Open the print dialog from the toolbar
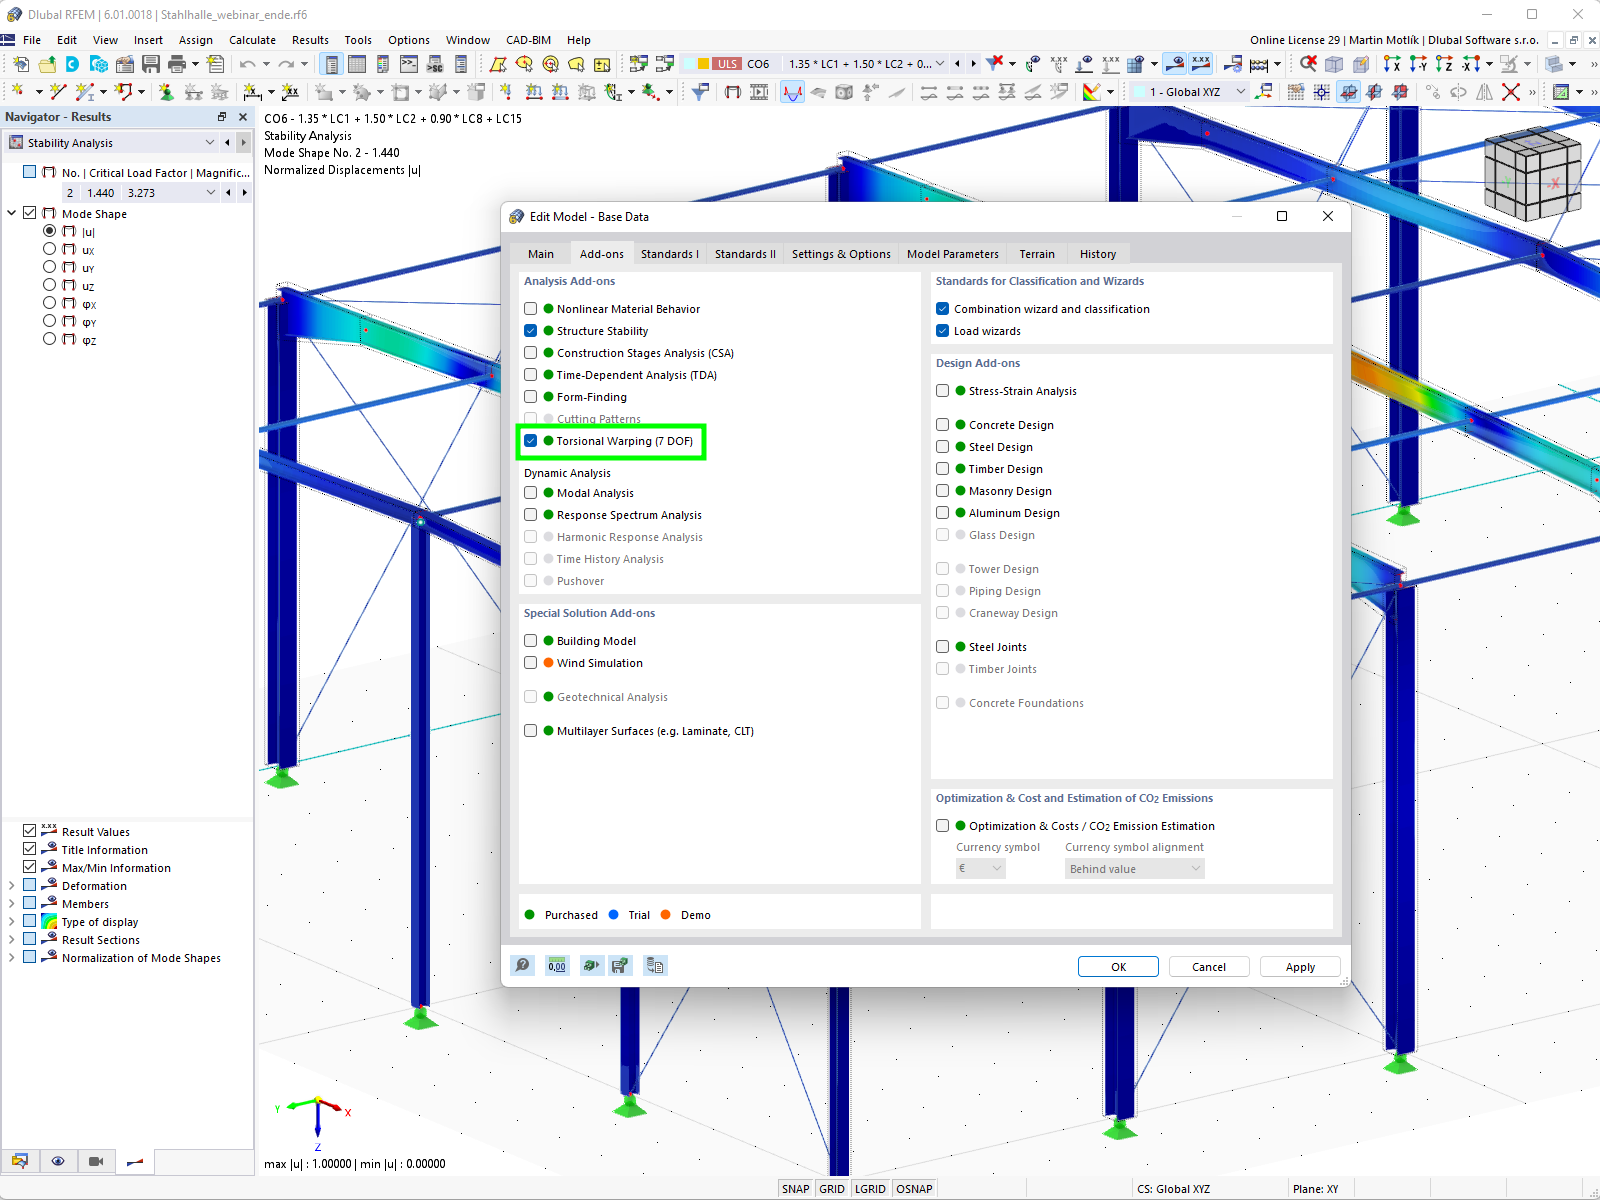Image resolution: width=1600 pixels, height=1200 pixels. 178,63
